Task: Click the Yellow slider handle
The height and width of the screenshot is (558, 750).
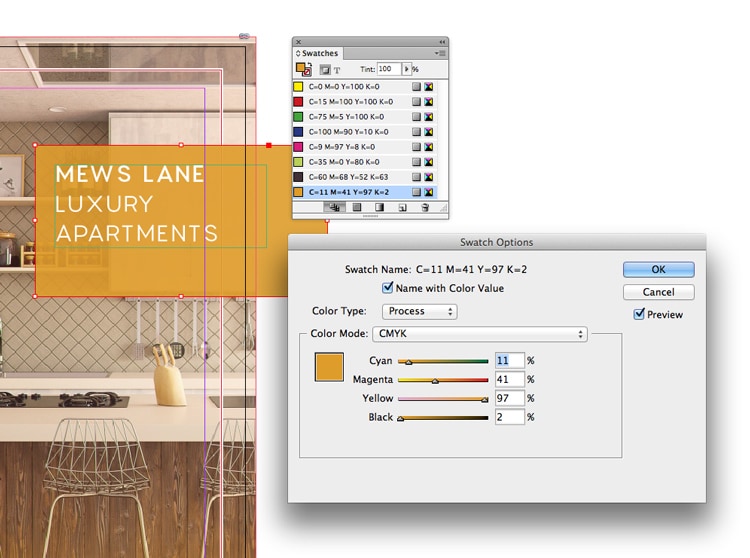Action: (x=485, y=400)
